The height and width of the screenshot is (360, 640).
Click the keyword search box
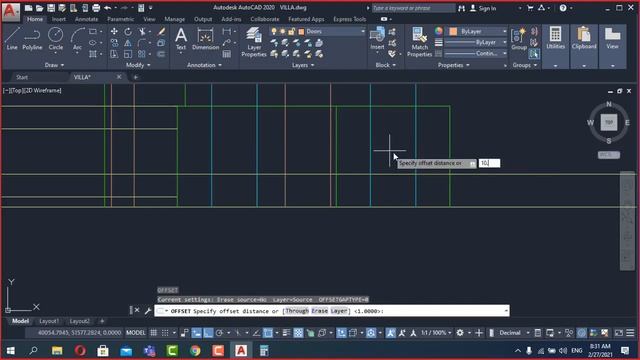[412, 8]
